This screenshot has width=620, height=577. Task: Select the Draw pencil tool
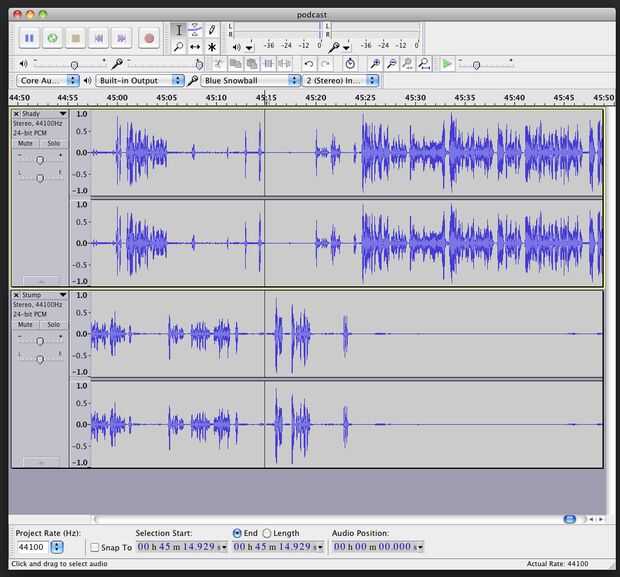click(x=212, y=29)
